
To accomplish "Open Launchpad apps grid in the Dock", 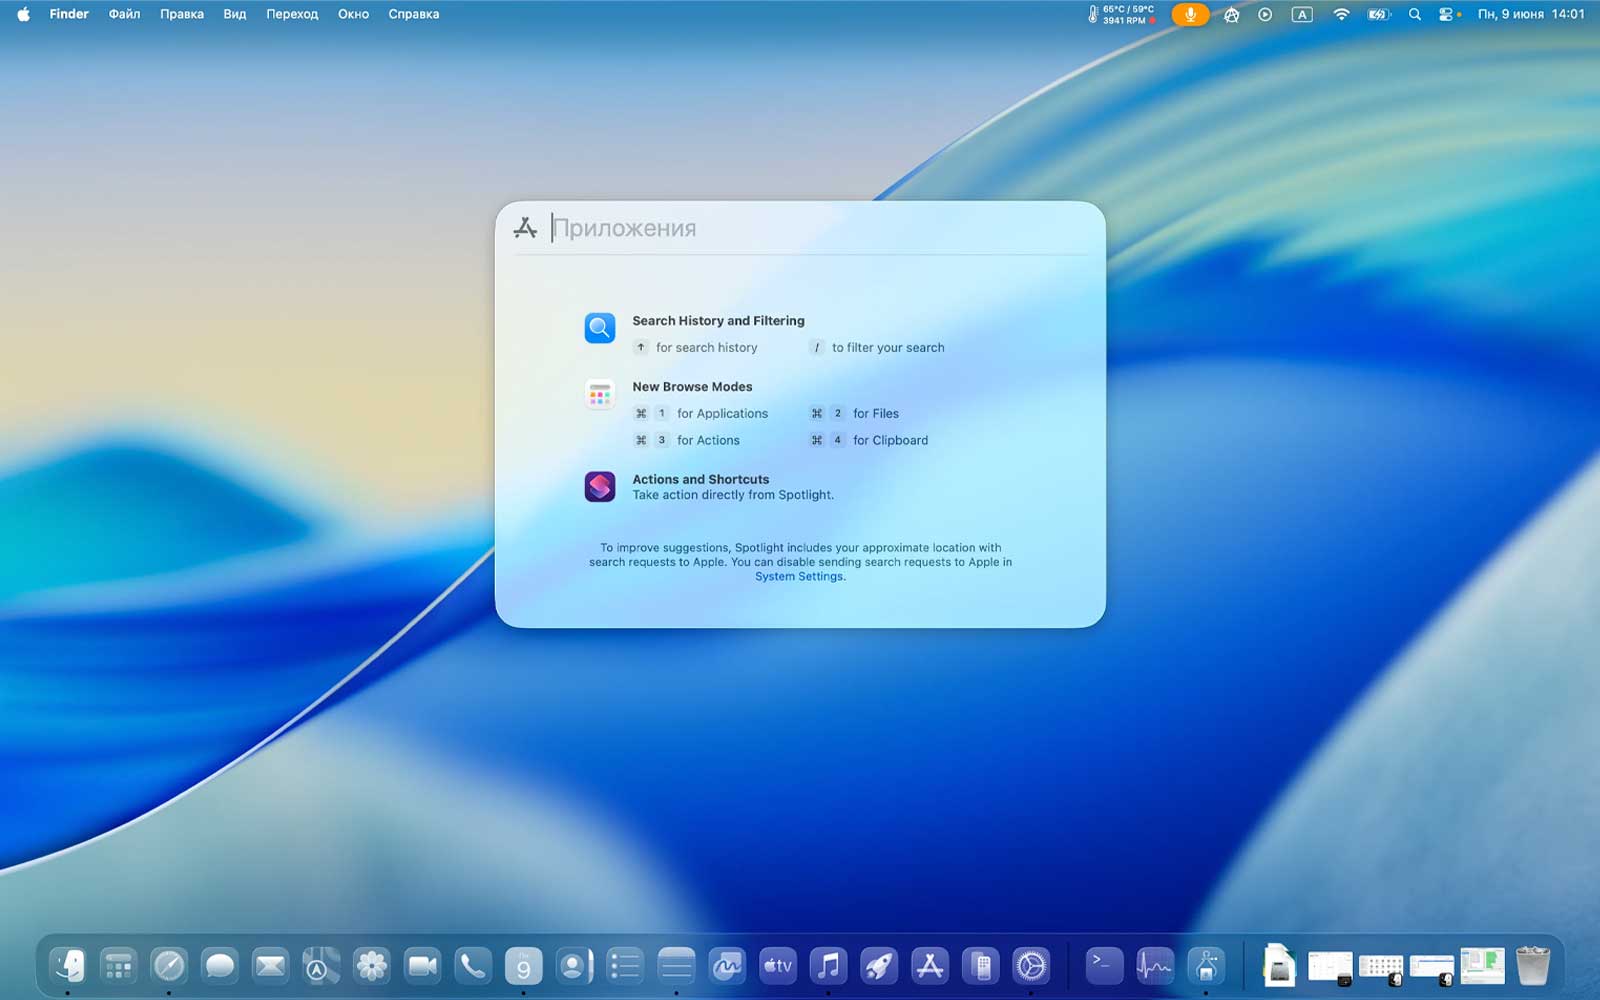I will coord(119,966).
